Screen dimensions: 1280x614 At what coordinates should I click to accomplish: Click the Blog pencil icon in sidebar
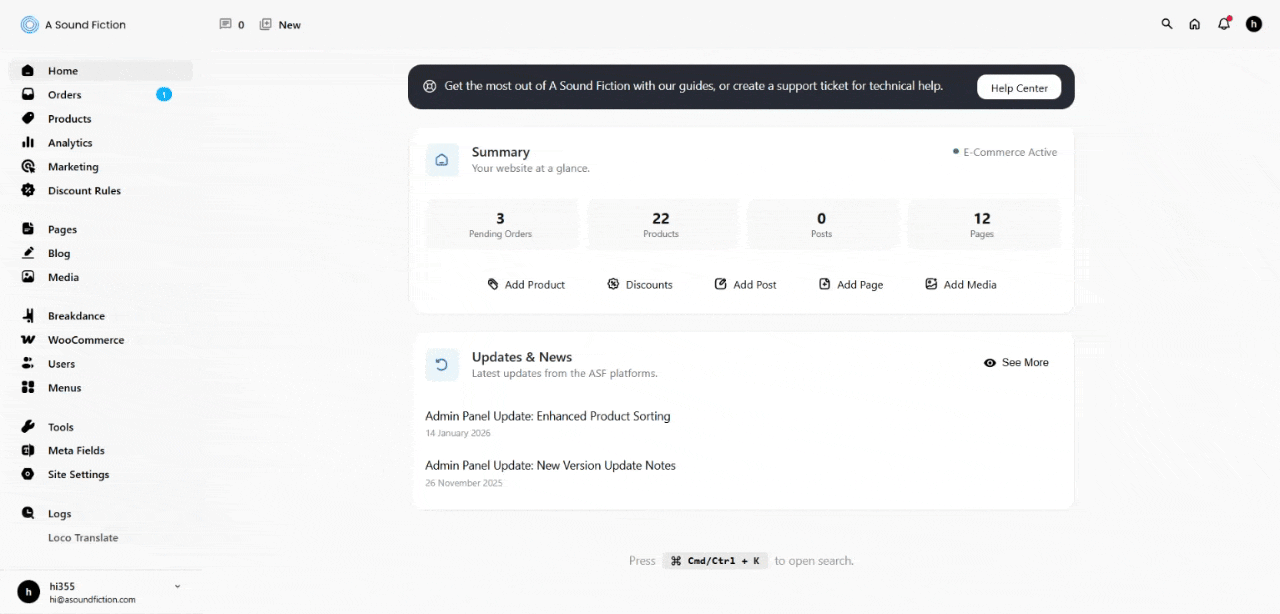pyautogui.click(x=28, y=253)
